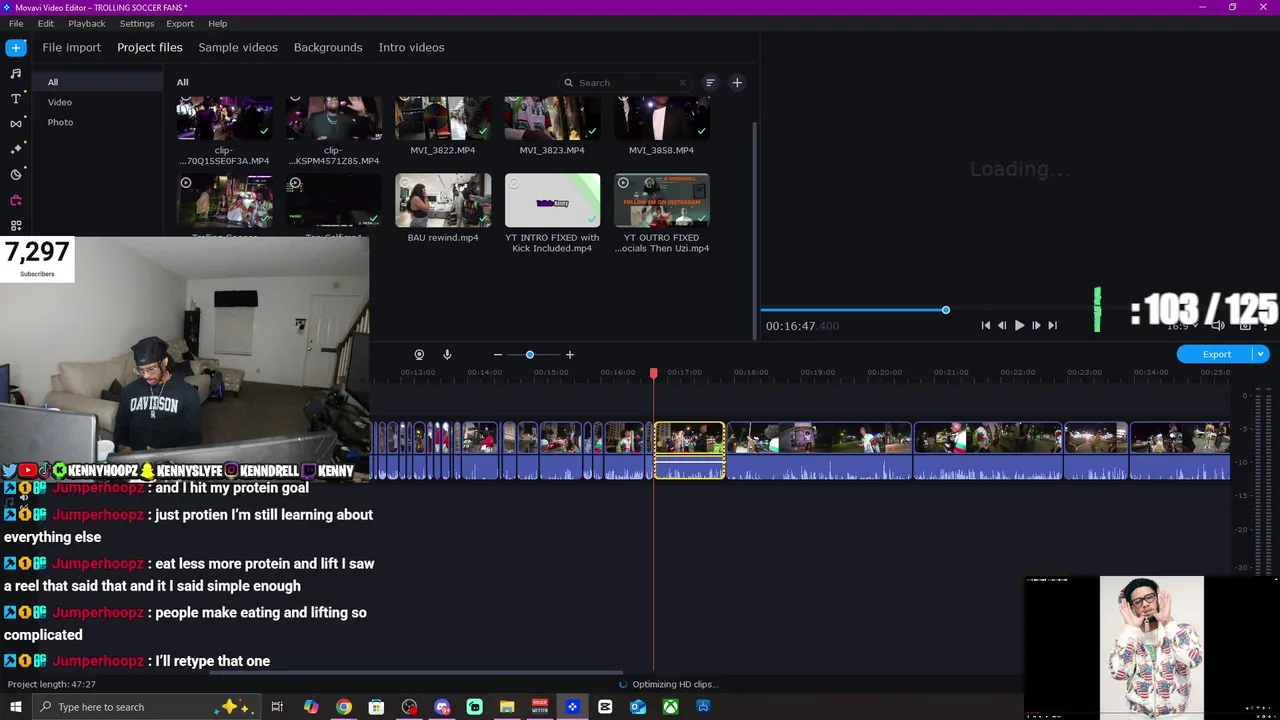Click the add media plus icon

[x=737, y=83]
